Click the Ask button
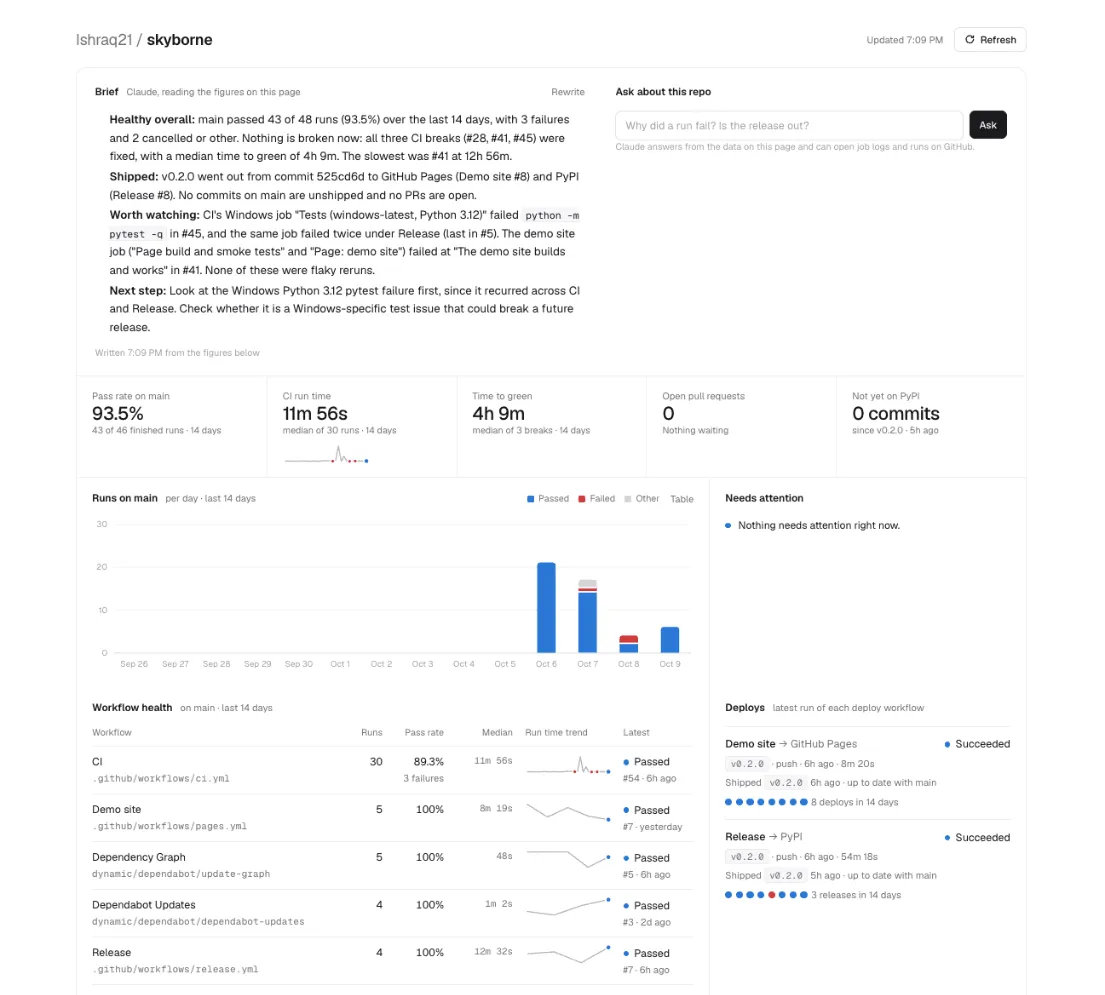 tap(987, 125)
